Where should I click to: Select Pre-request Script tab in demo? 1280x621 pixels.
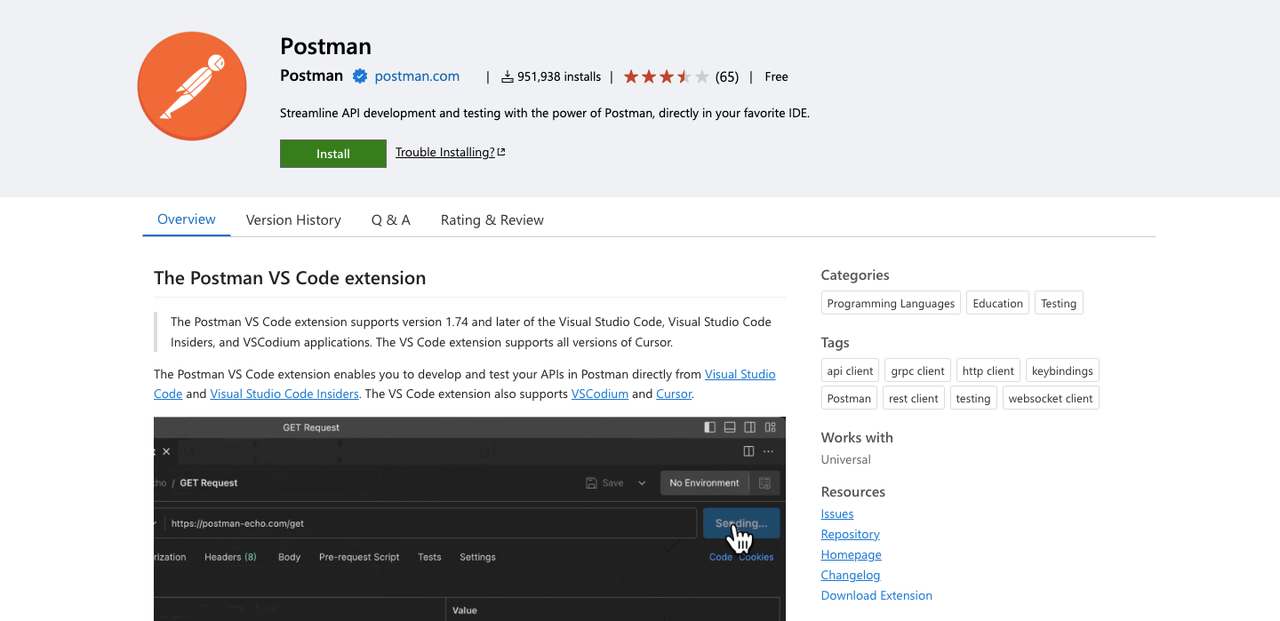[359, 557]
